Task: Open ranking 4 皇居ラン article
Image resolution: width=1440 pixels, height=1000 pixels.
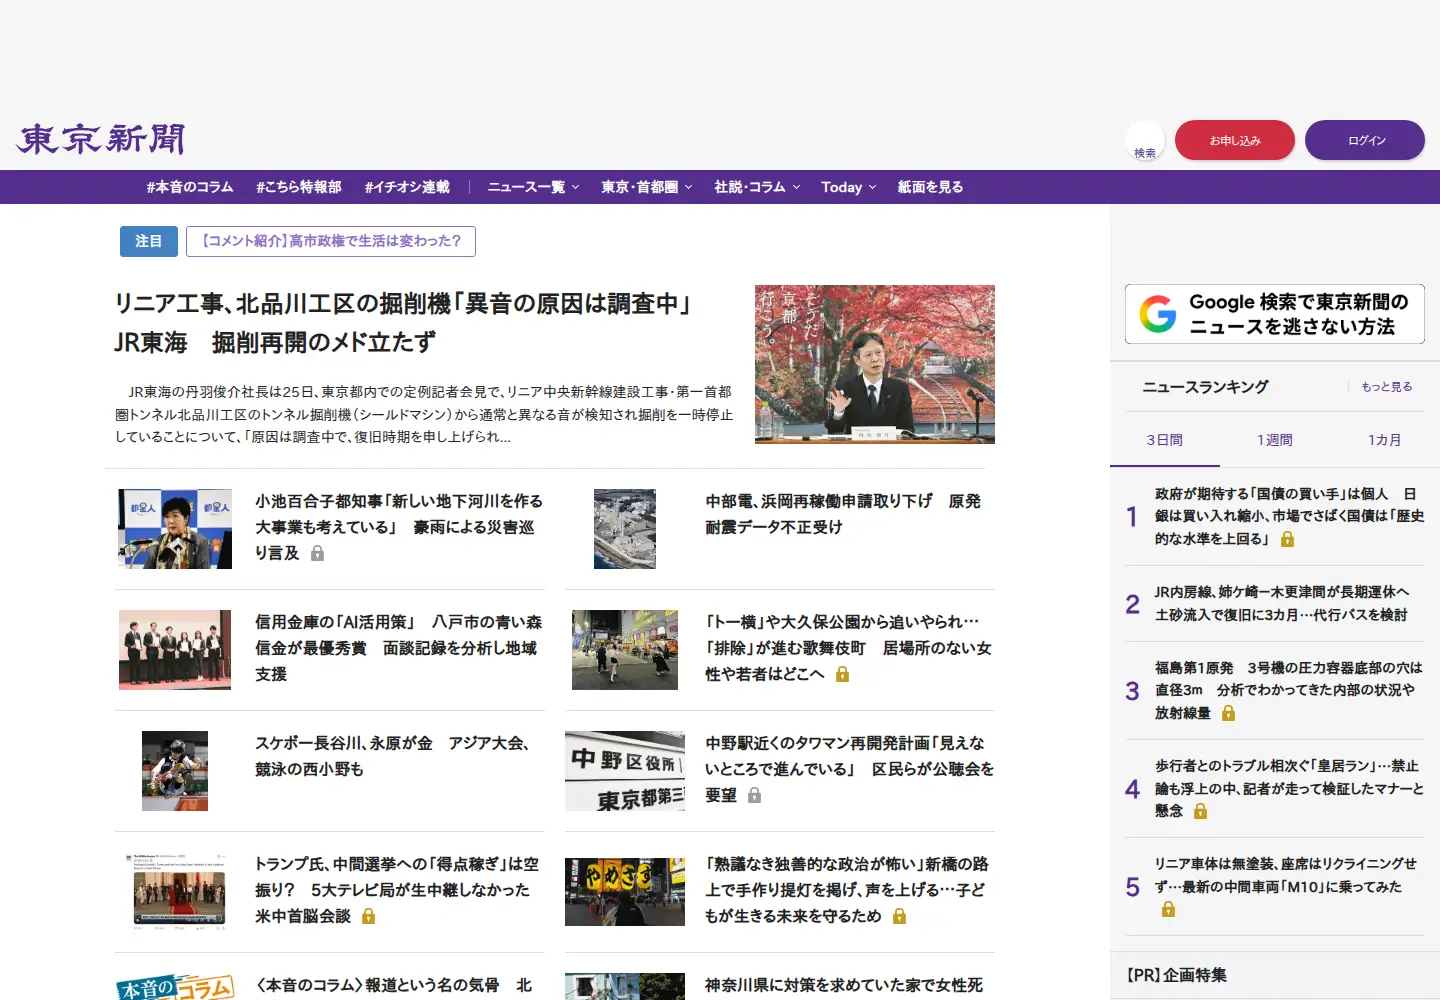Action: [1288, 788]
